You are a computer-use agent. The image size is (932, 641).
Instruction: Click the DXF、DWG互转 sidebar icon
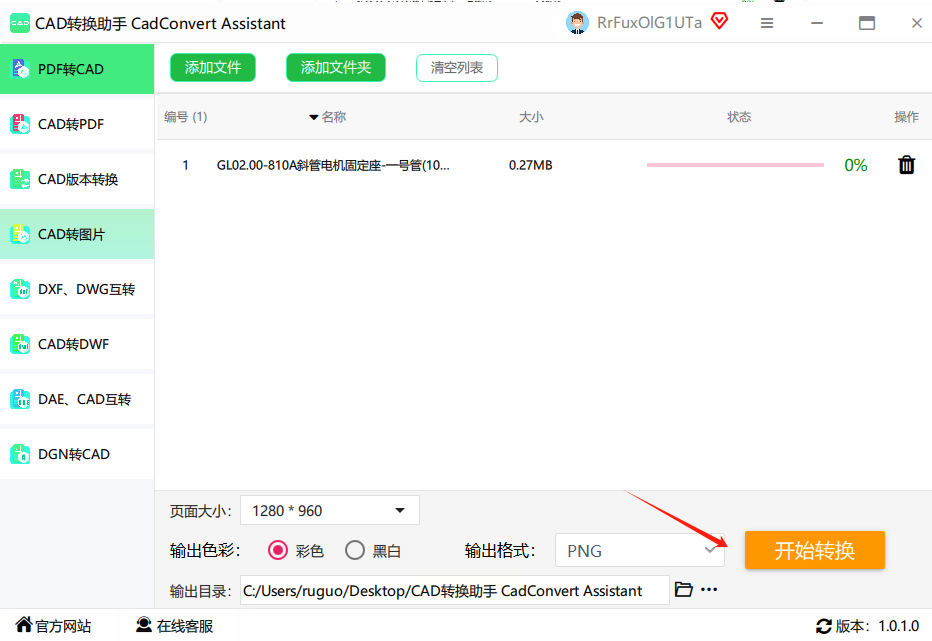click(x=20, y=289)
